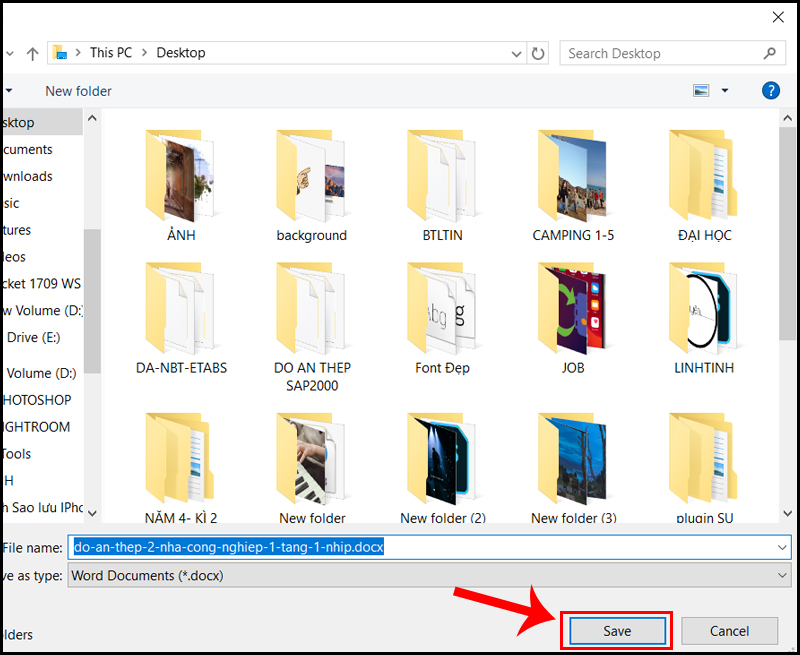Expand the address bar location dropdown
Image resolution: width=800 pixels, height=655 pixels.
pos(516,53)
